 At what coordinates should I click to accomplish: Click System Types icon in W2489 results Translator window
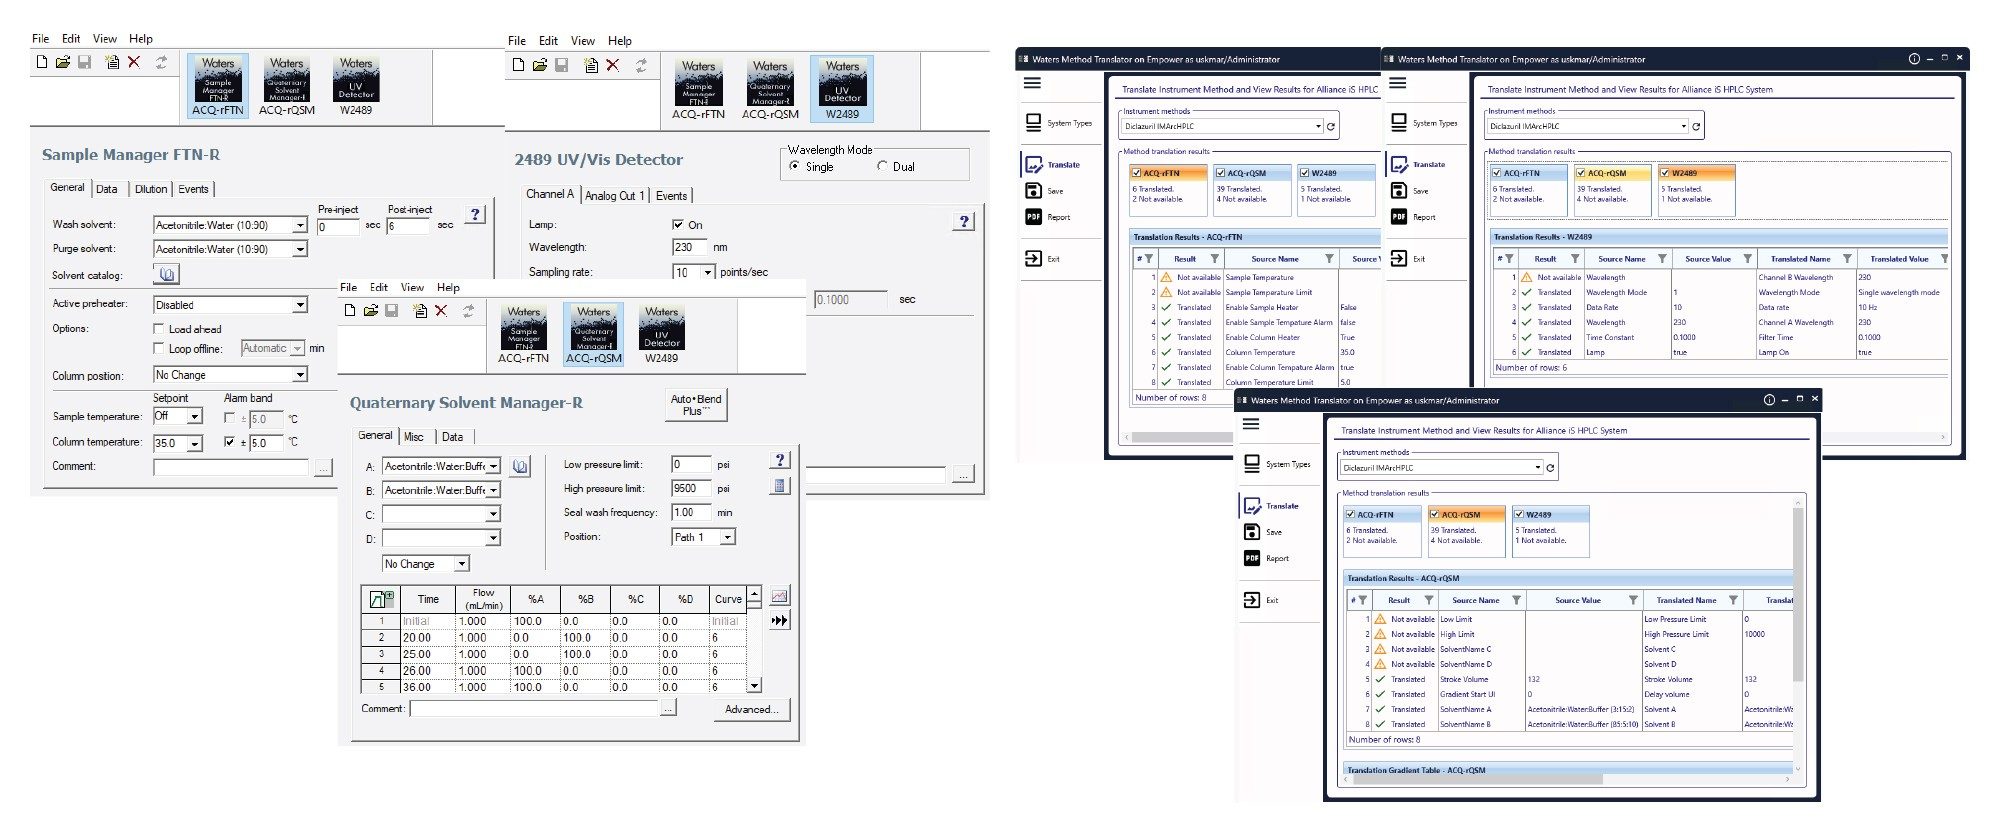click(1399, 122)
